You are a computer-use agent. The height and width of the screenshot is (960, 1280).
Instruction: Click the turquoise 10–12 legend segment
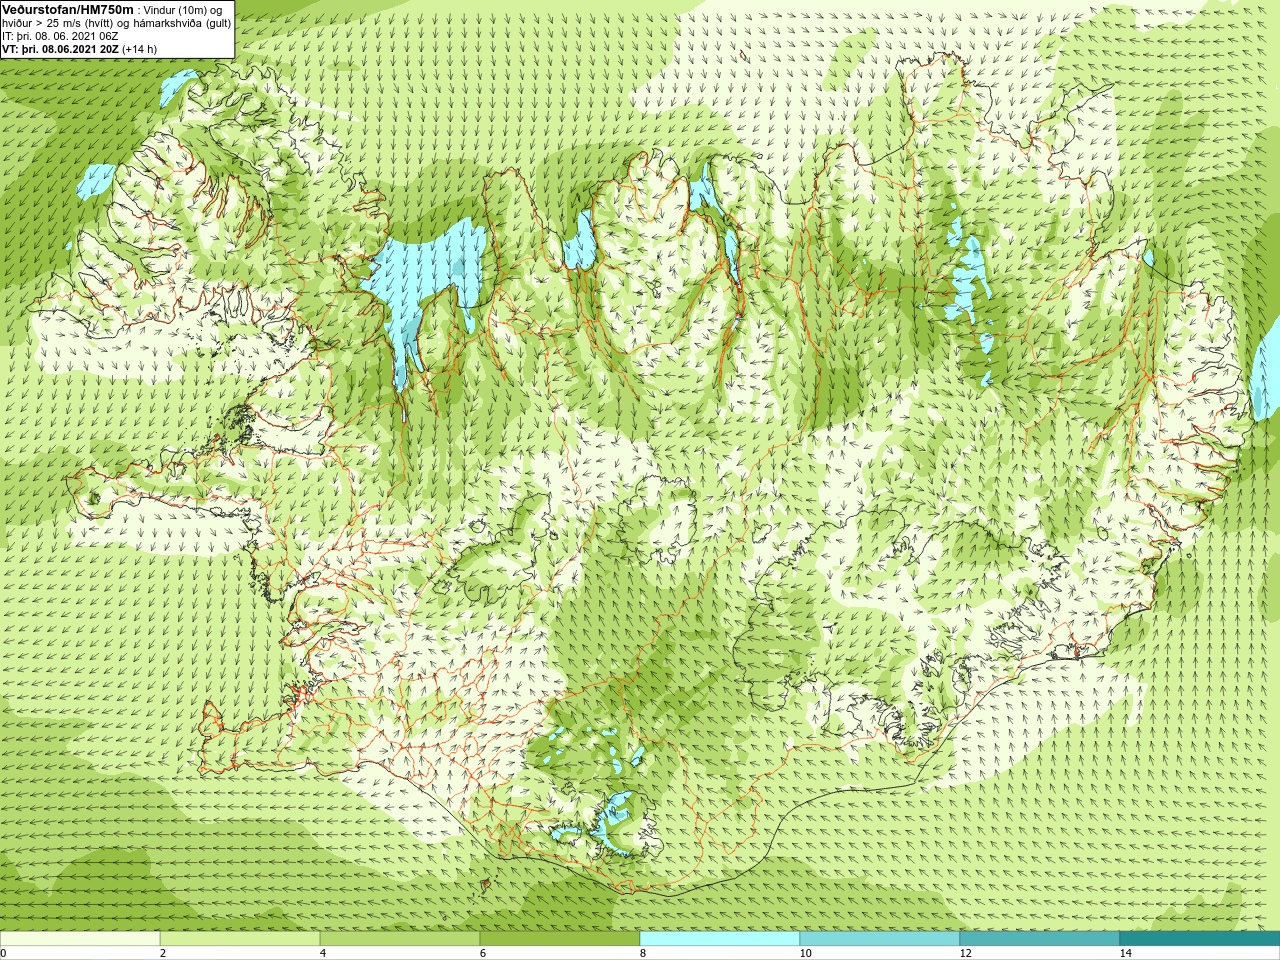coord(880,939)
